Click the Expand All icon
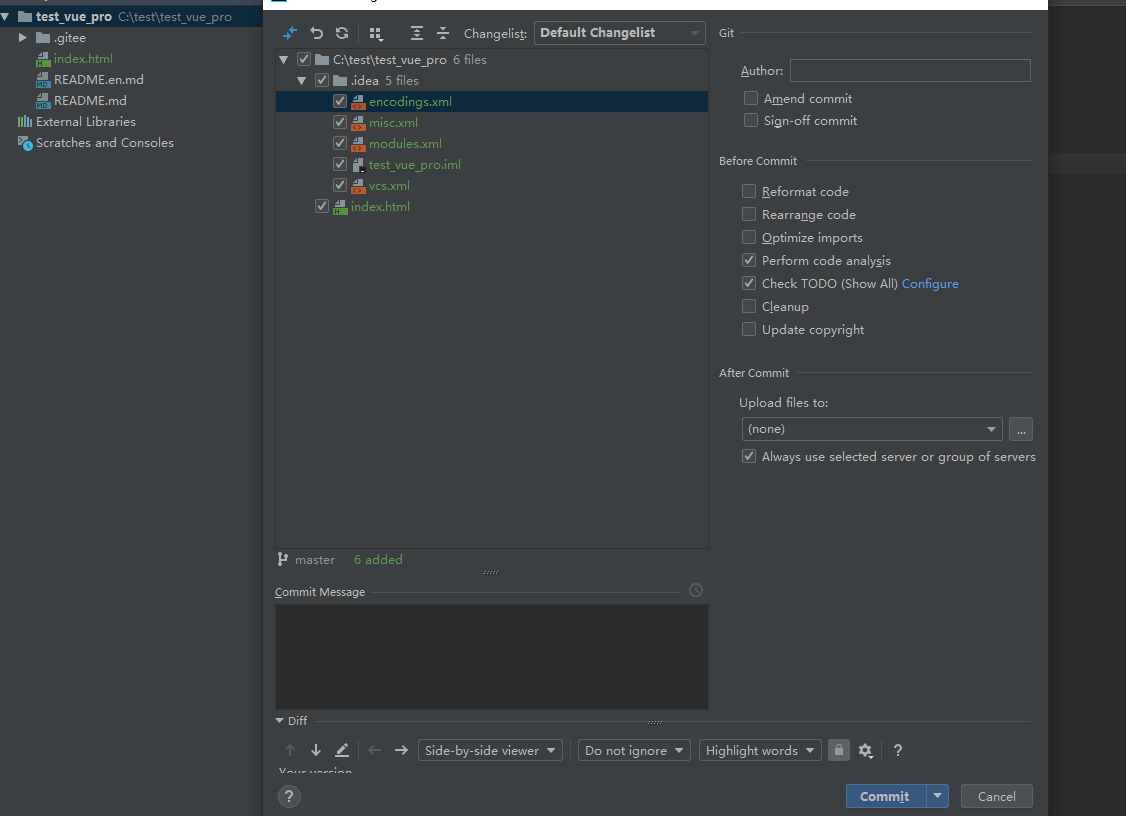The height and width of the screenshot is (816, 1126). point(417,33)
